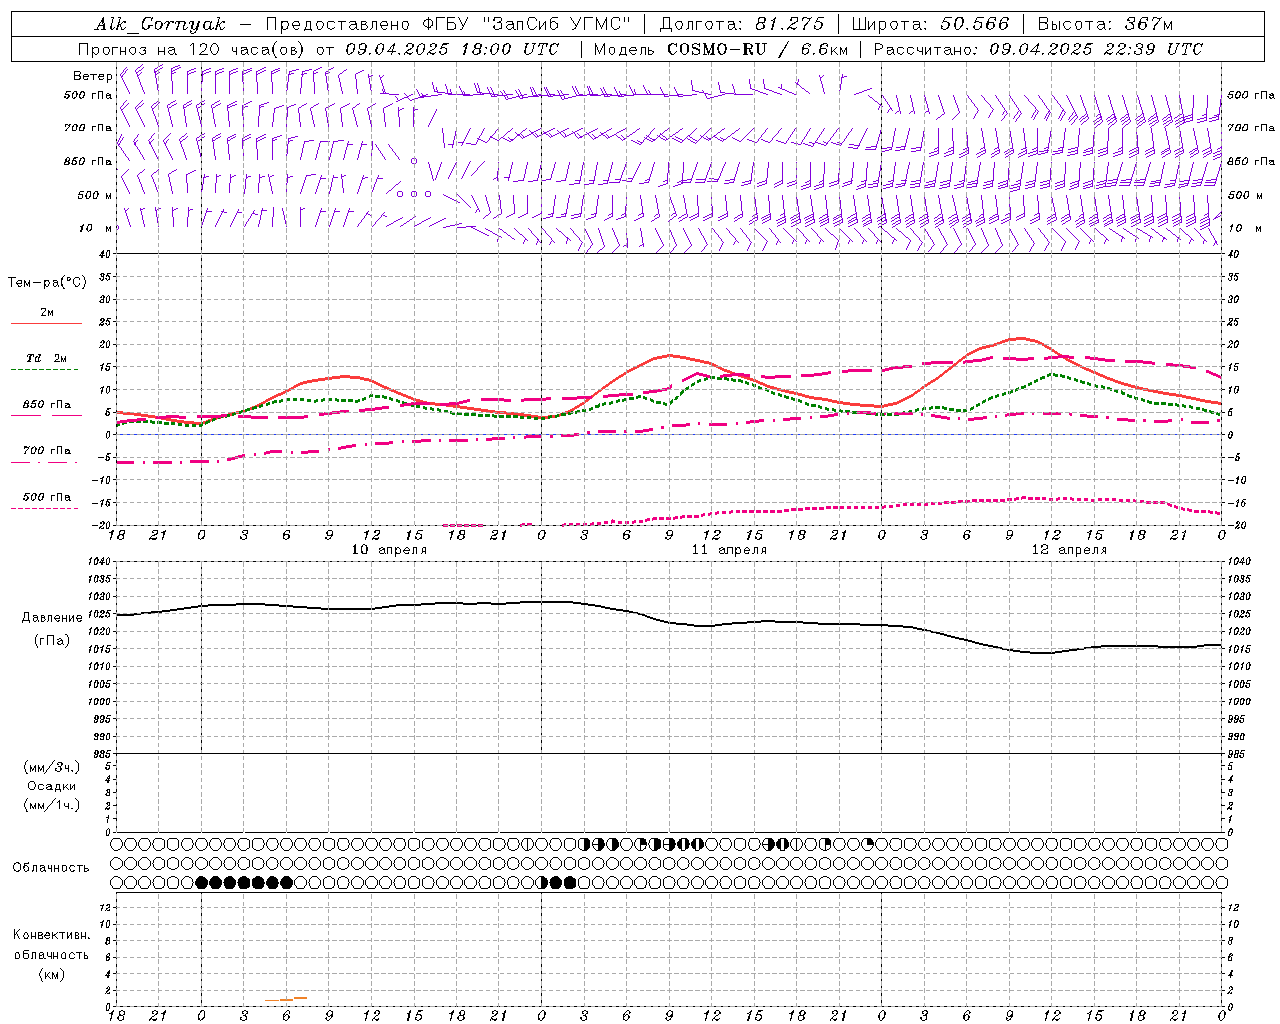Click the Облачность cloud cover label
Image resolution: width=1280 pixels, height=1024 pixels.
pos(51,867)
